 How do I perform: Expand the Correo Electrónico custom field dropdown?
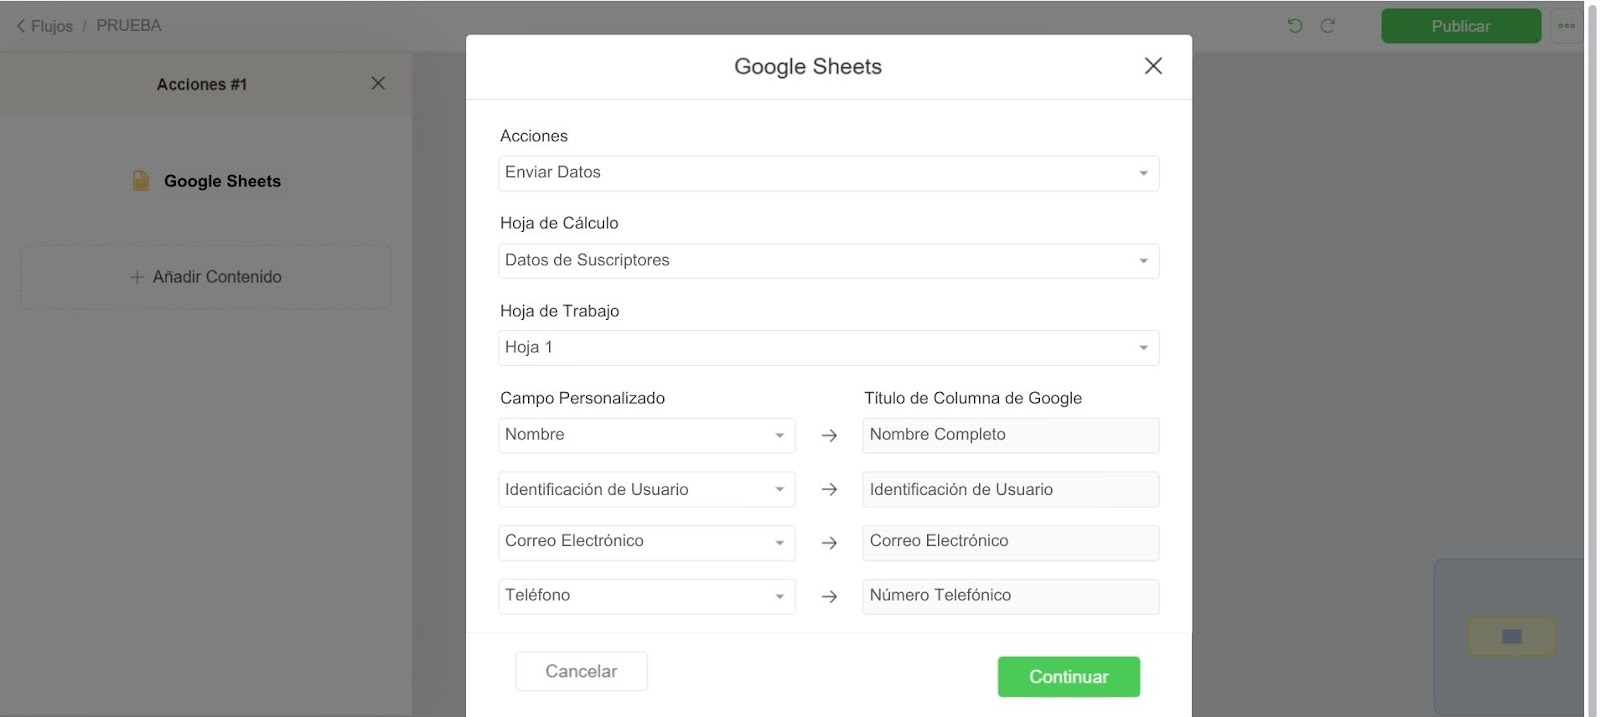tap(646, 542)
